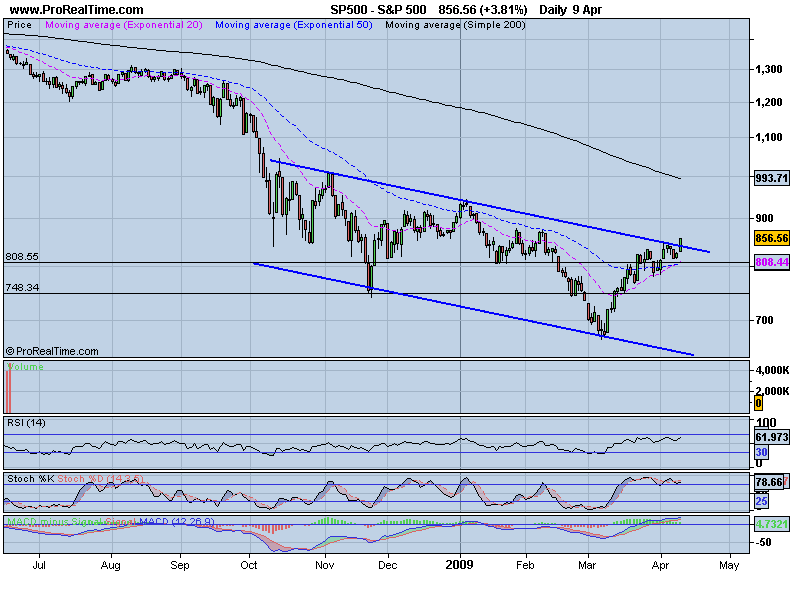Click the 4.7321 MACD value tag
This screenshot has width=800, height=600.
[x=771, y=524]
